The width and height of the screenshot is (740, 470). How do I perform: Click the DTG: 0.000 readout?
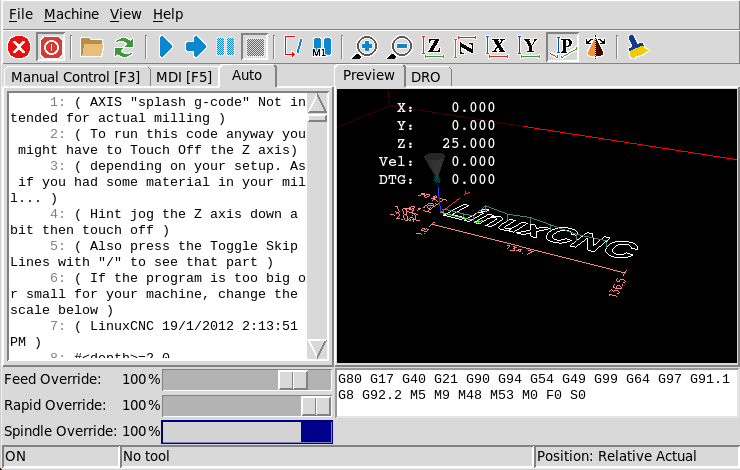click(437, 180)
